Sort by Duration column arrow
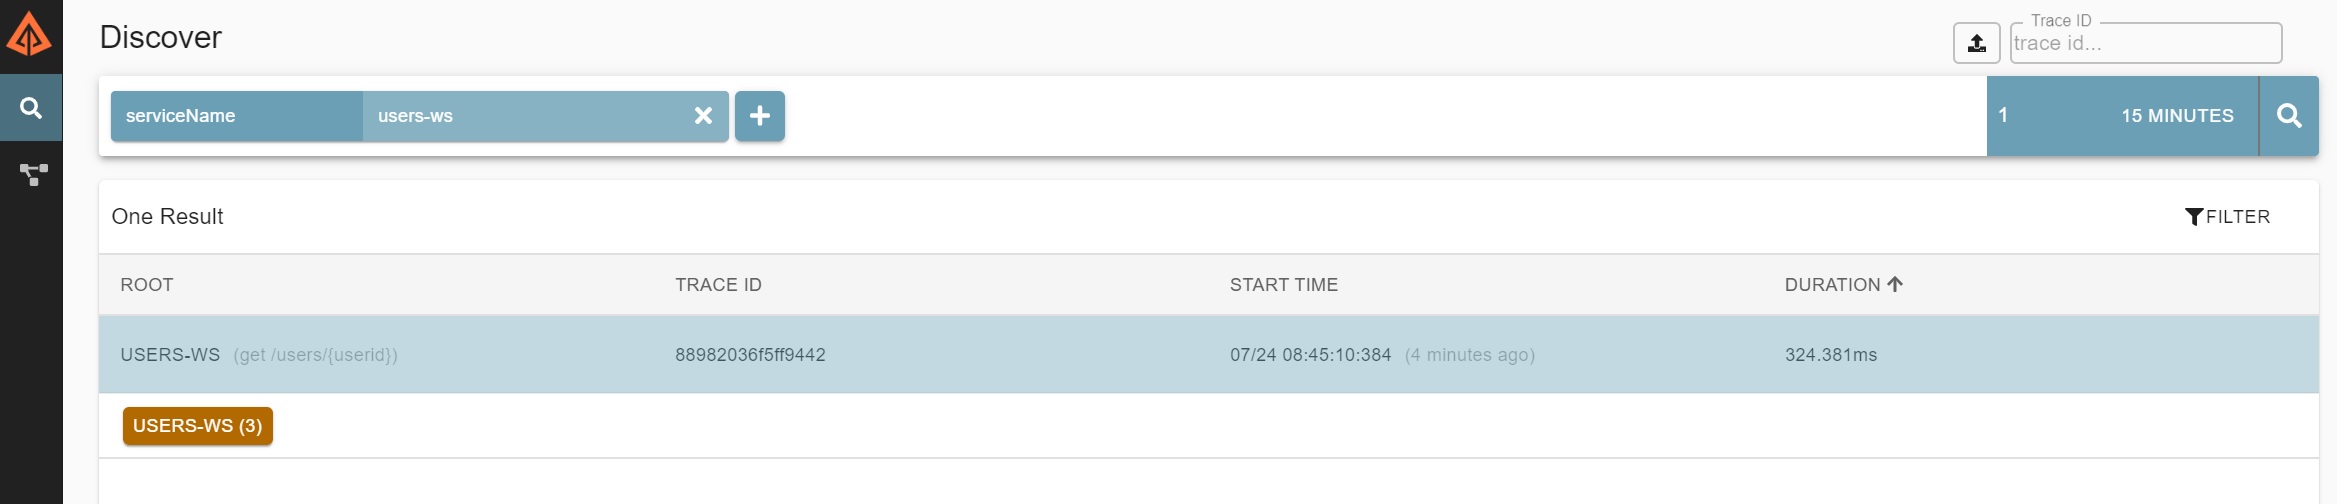Viewport: 2337px width, 504px height. 1894,284
